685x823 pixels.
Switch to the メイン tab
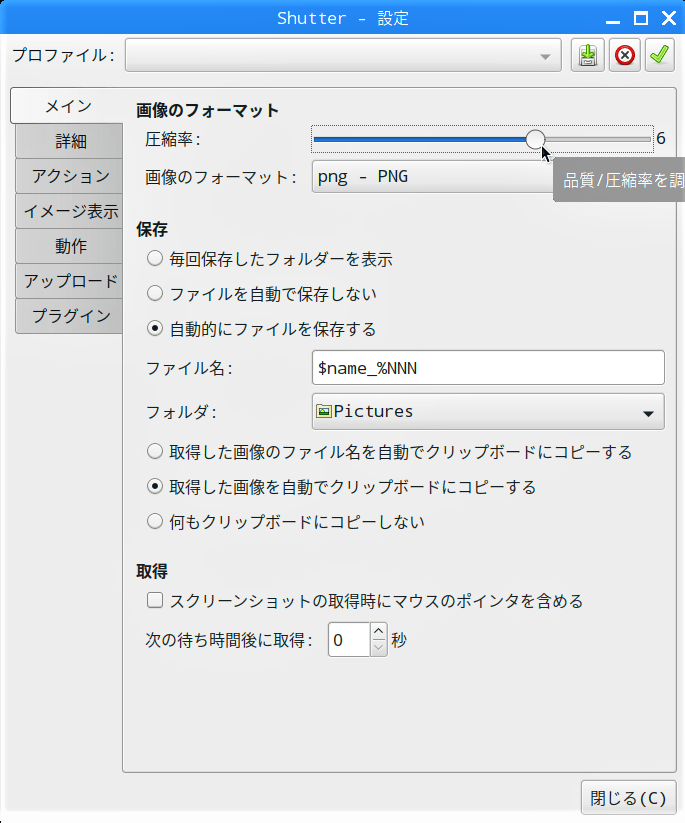click(x=68, y=106)
